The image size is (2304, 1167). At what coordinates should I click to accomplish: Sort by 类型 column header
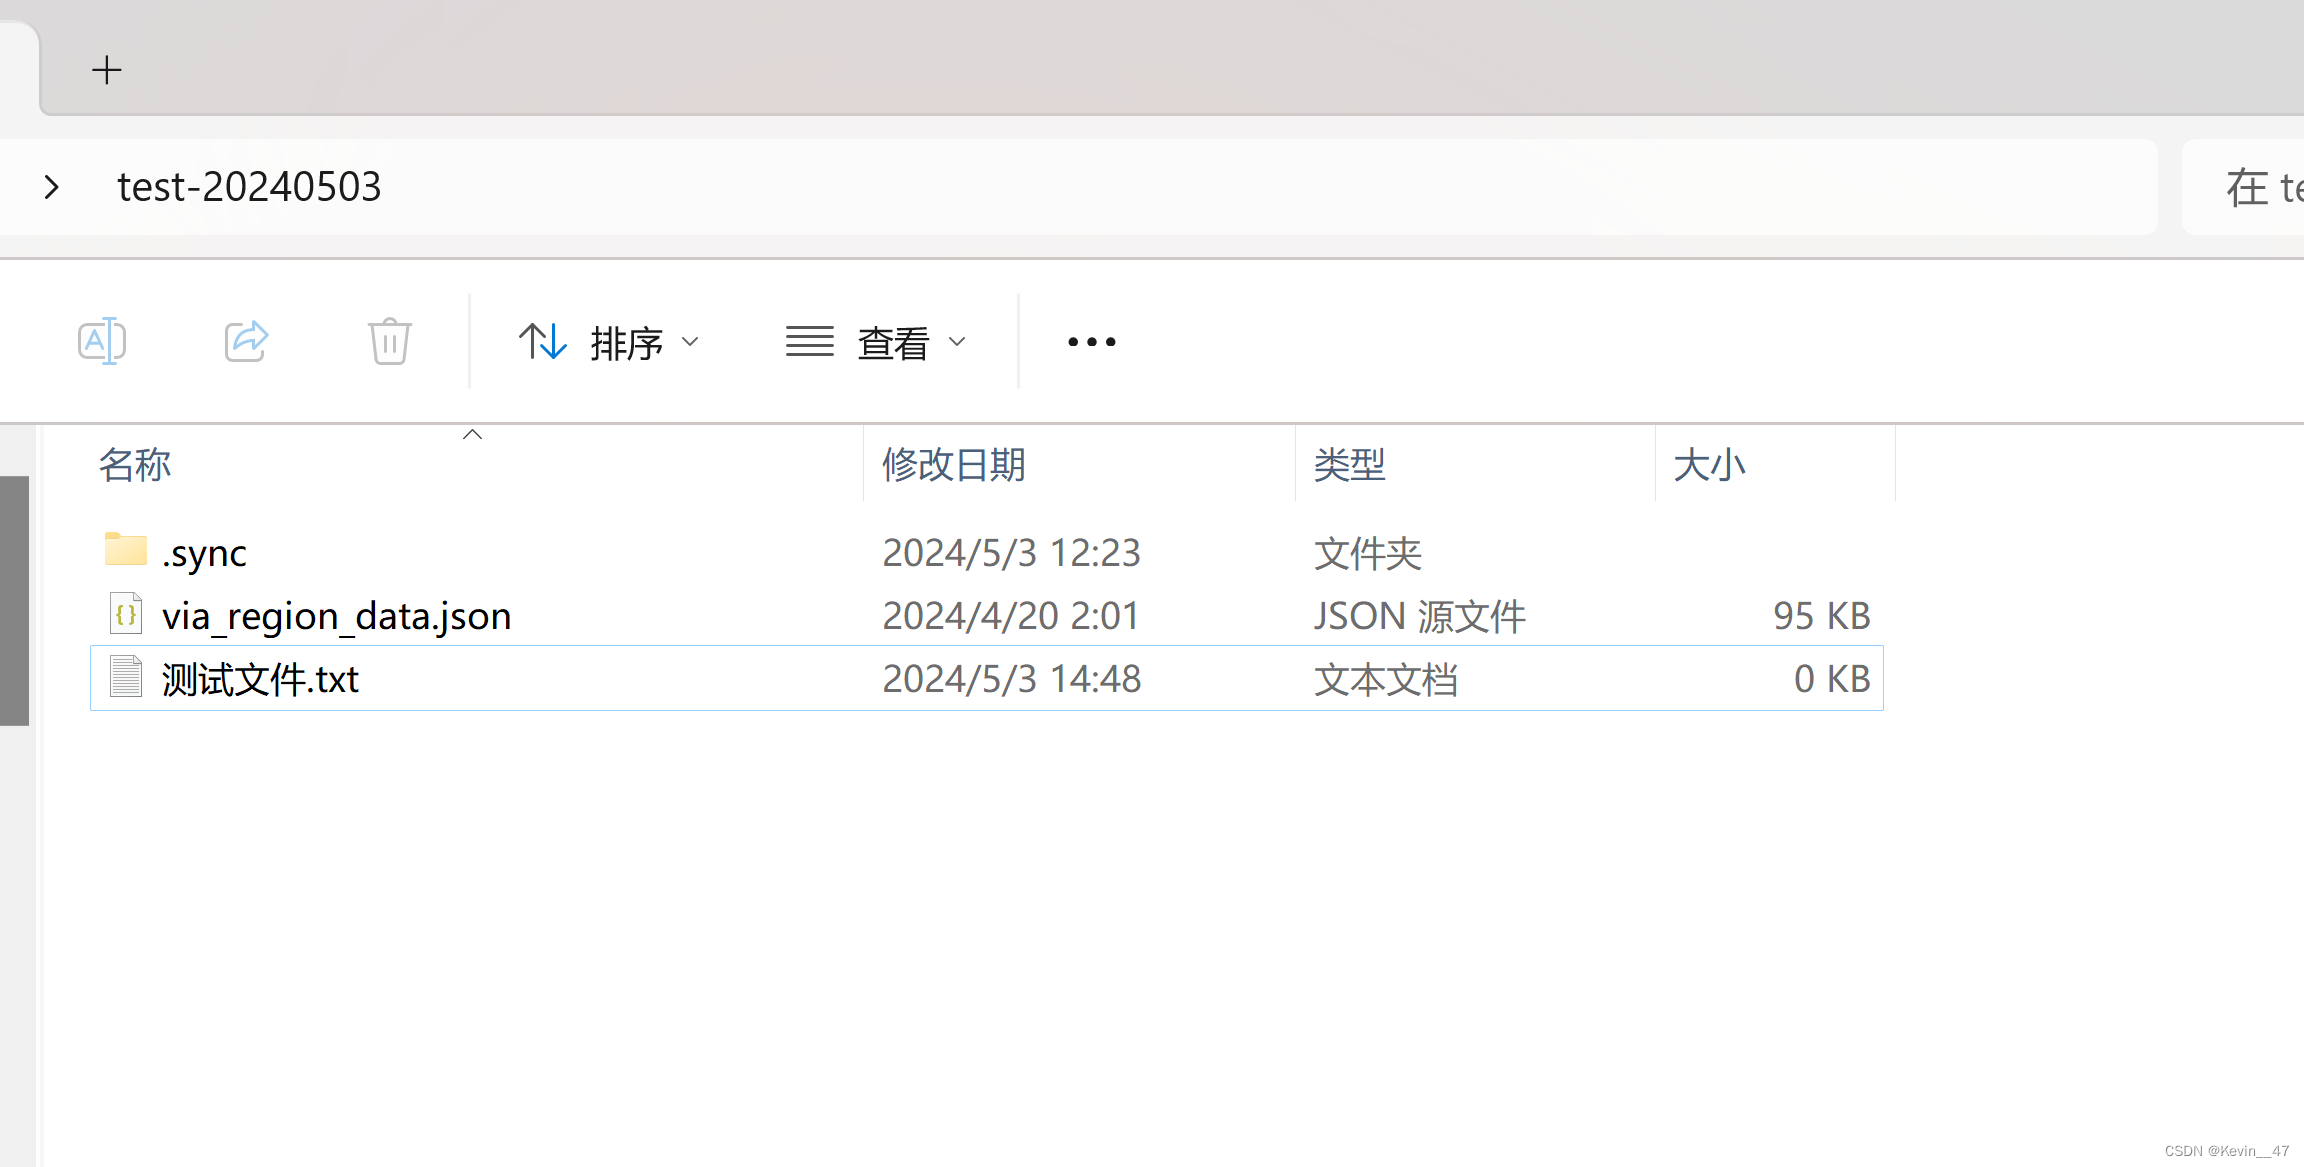[x=1349, y=465]
